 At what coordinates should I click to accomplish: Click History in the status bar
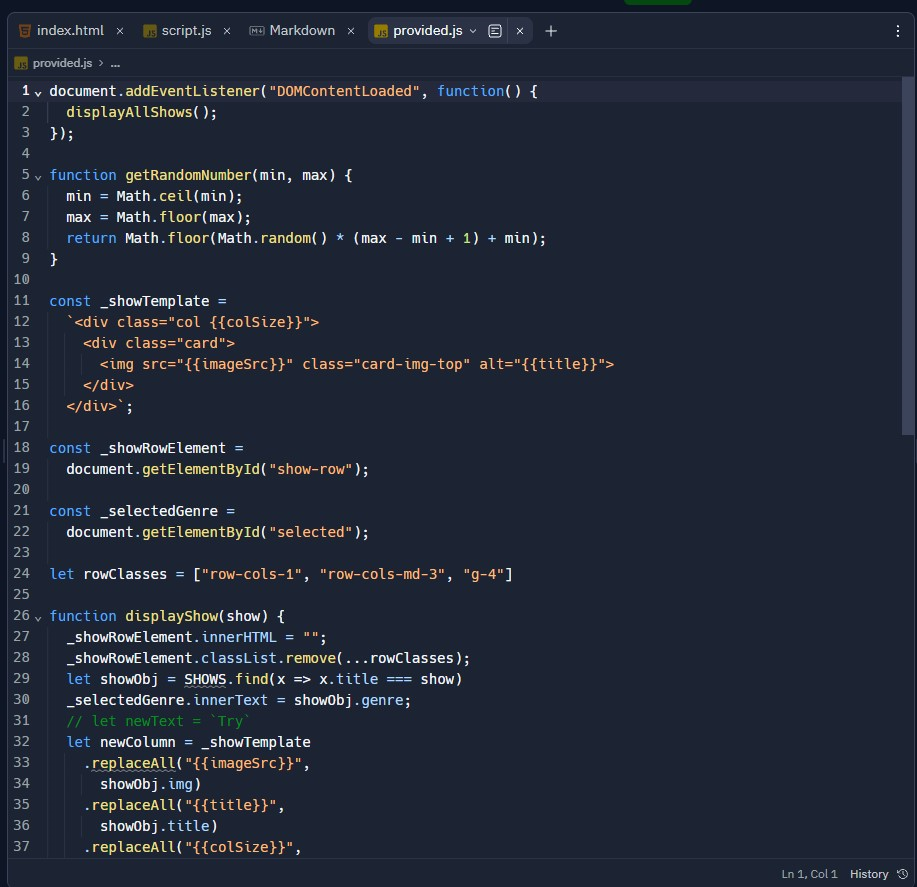click(867, 873)
